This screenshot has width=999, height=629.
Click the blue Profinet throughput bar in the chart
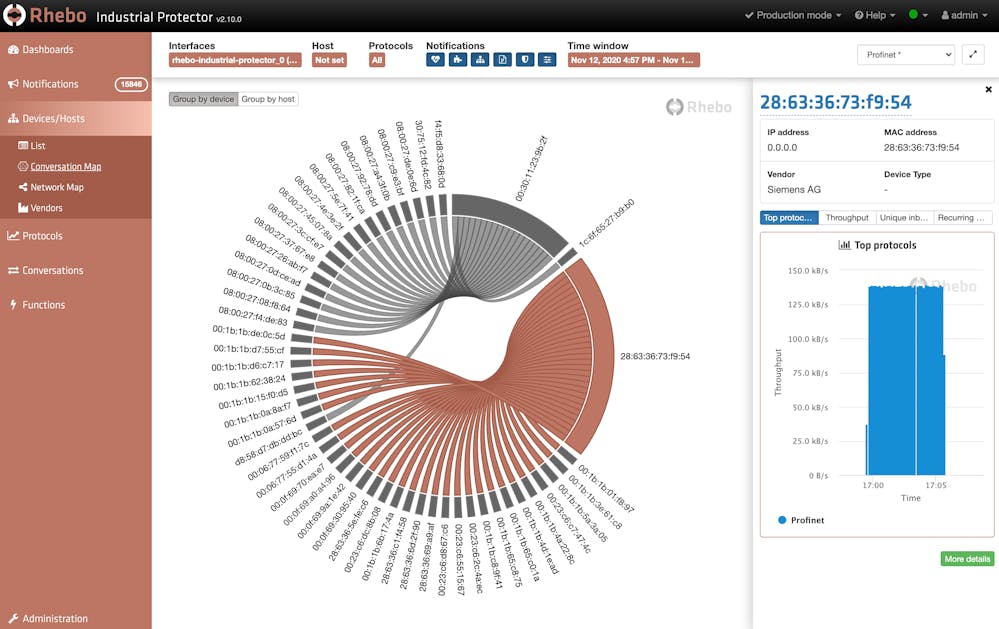(905, 380)
